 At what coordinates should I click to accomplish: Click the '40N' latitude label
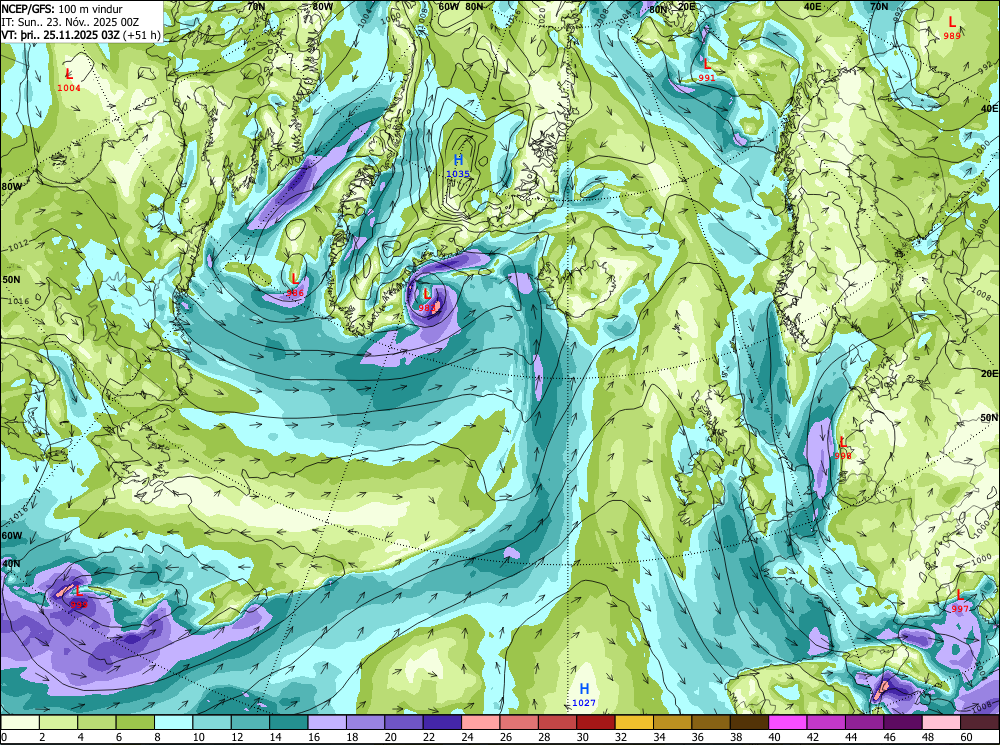[x=11, y=564]
